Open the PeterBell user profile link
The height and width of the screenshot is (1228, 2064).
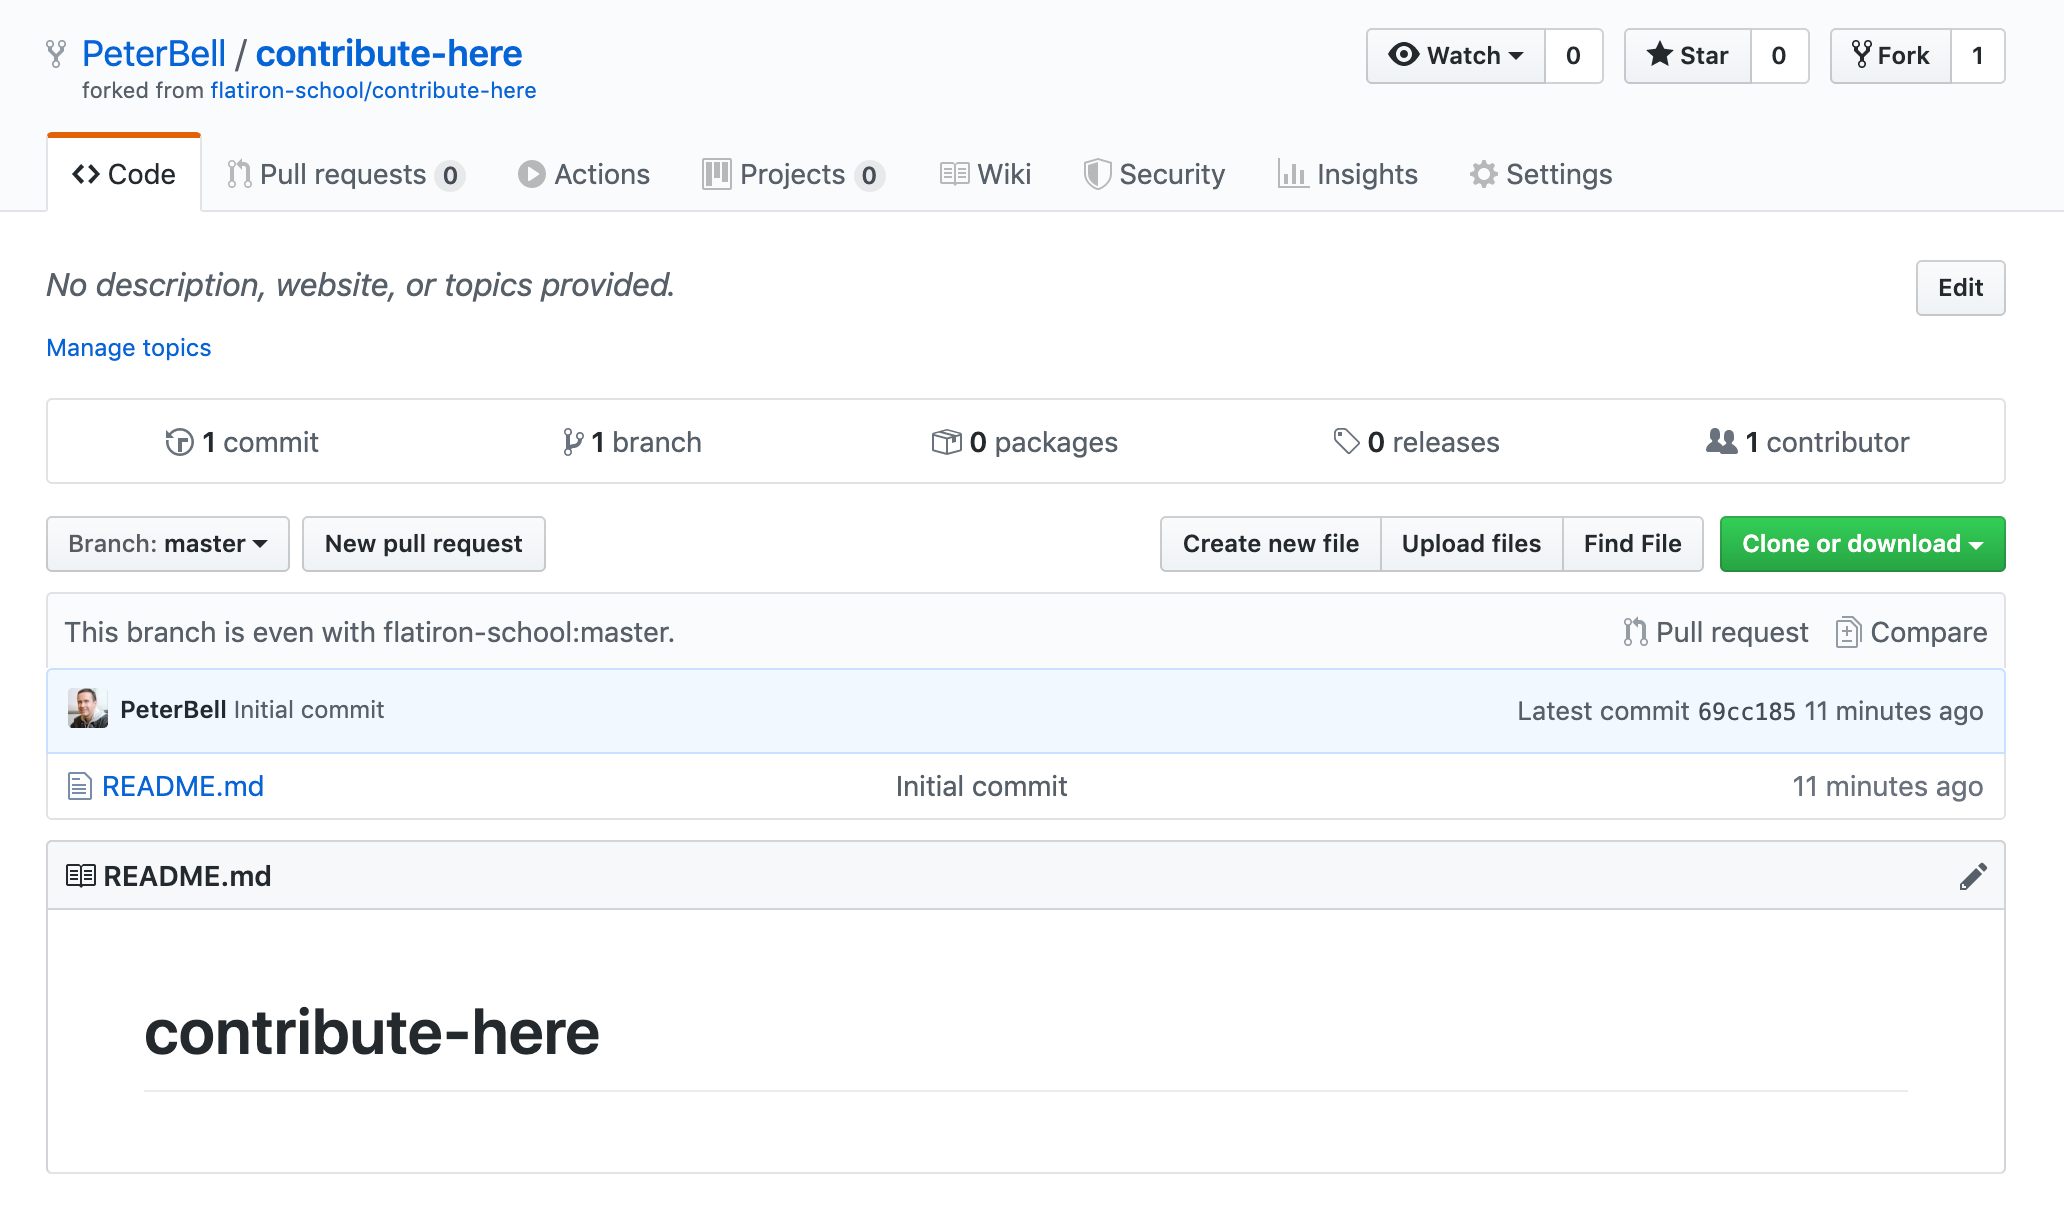[154, 53]
